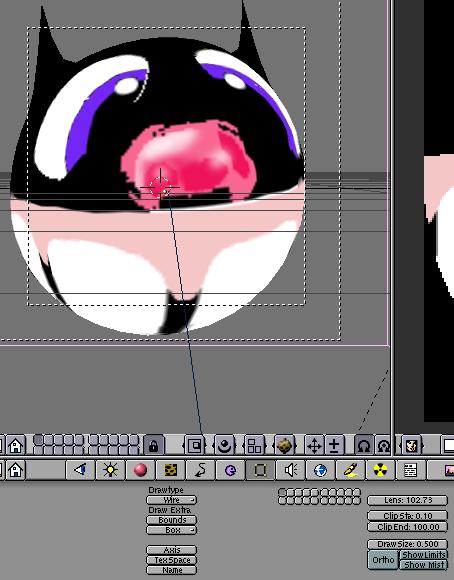Viewport: 454px width, 580px height.
Task: Open the view mode (camera/perspective) icon menu
Action: click(x=224, y=445)
